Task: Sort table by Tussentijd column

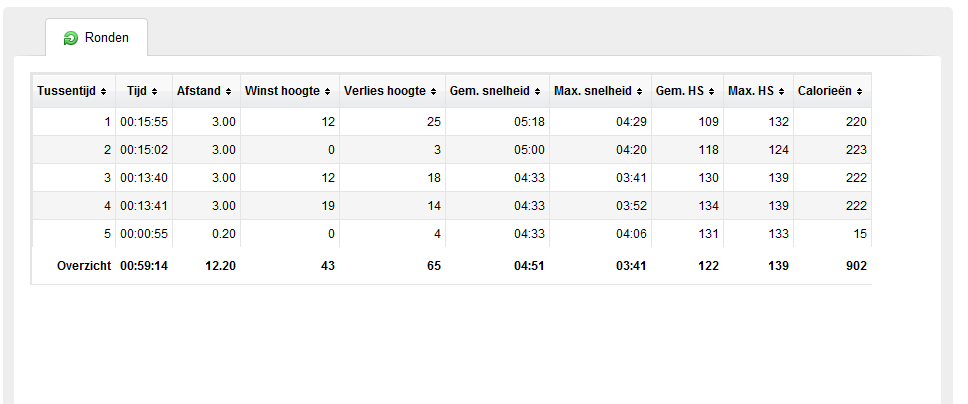Action: pos(73,91)
